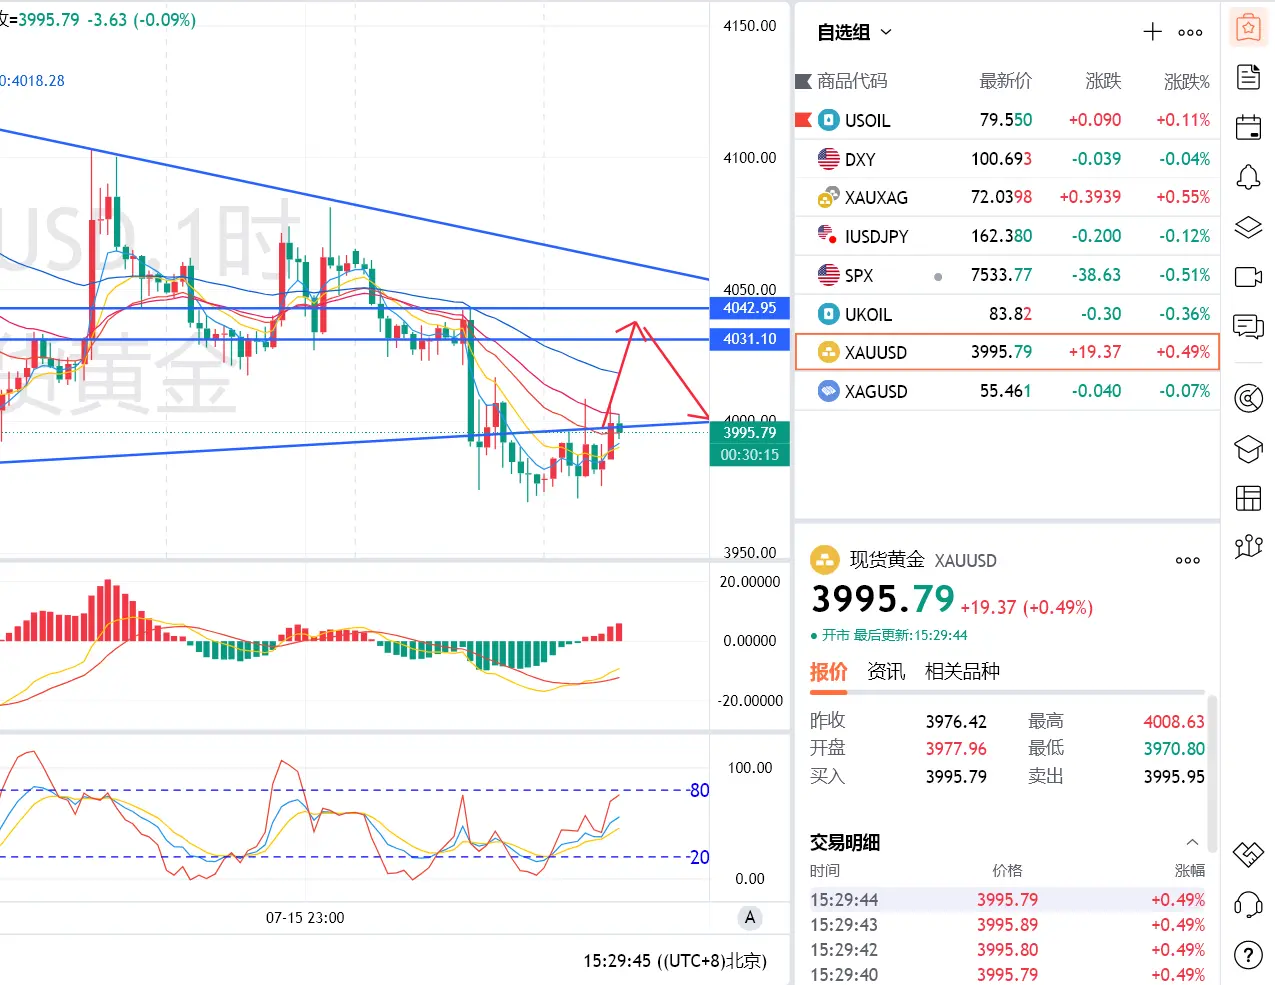Open watchlist more options (three circles)
Viewport: 1275px width, 985px height.
coord(1190,33)
